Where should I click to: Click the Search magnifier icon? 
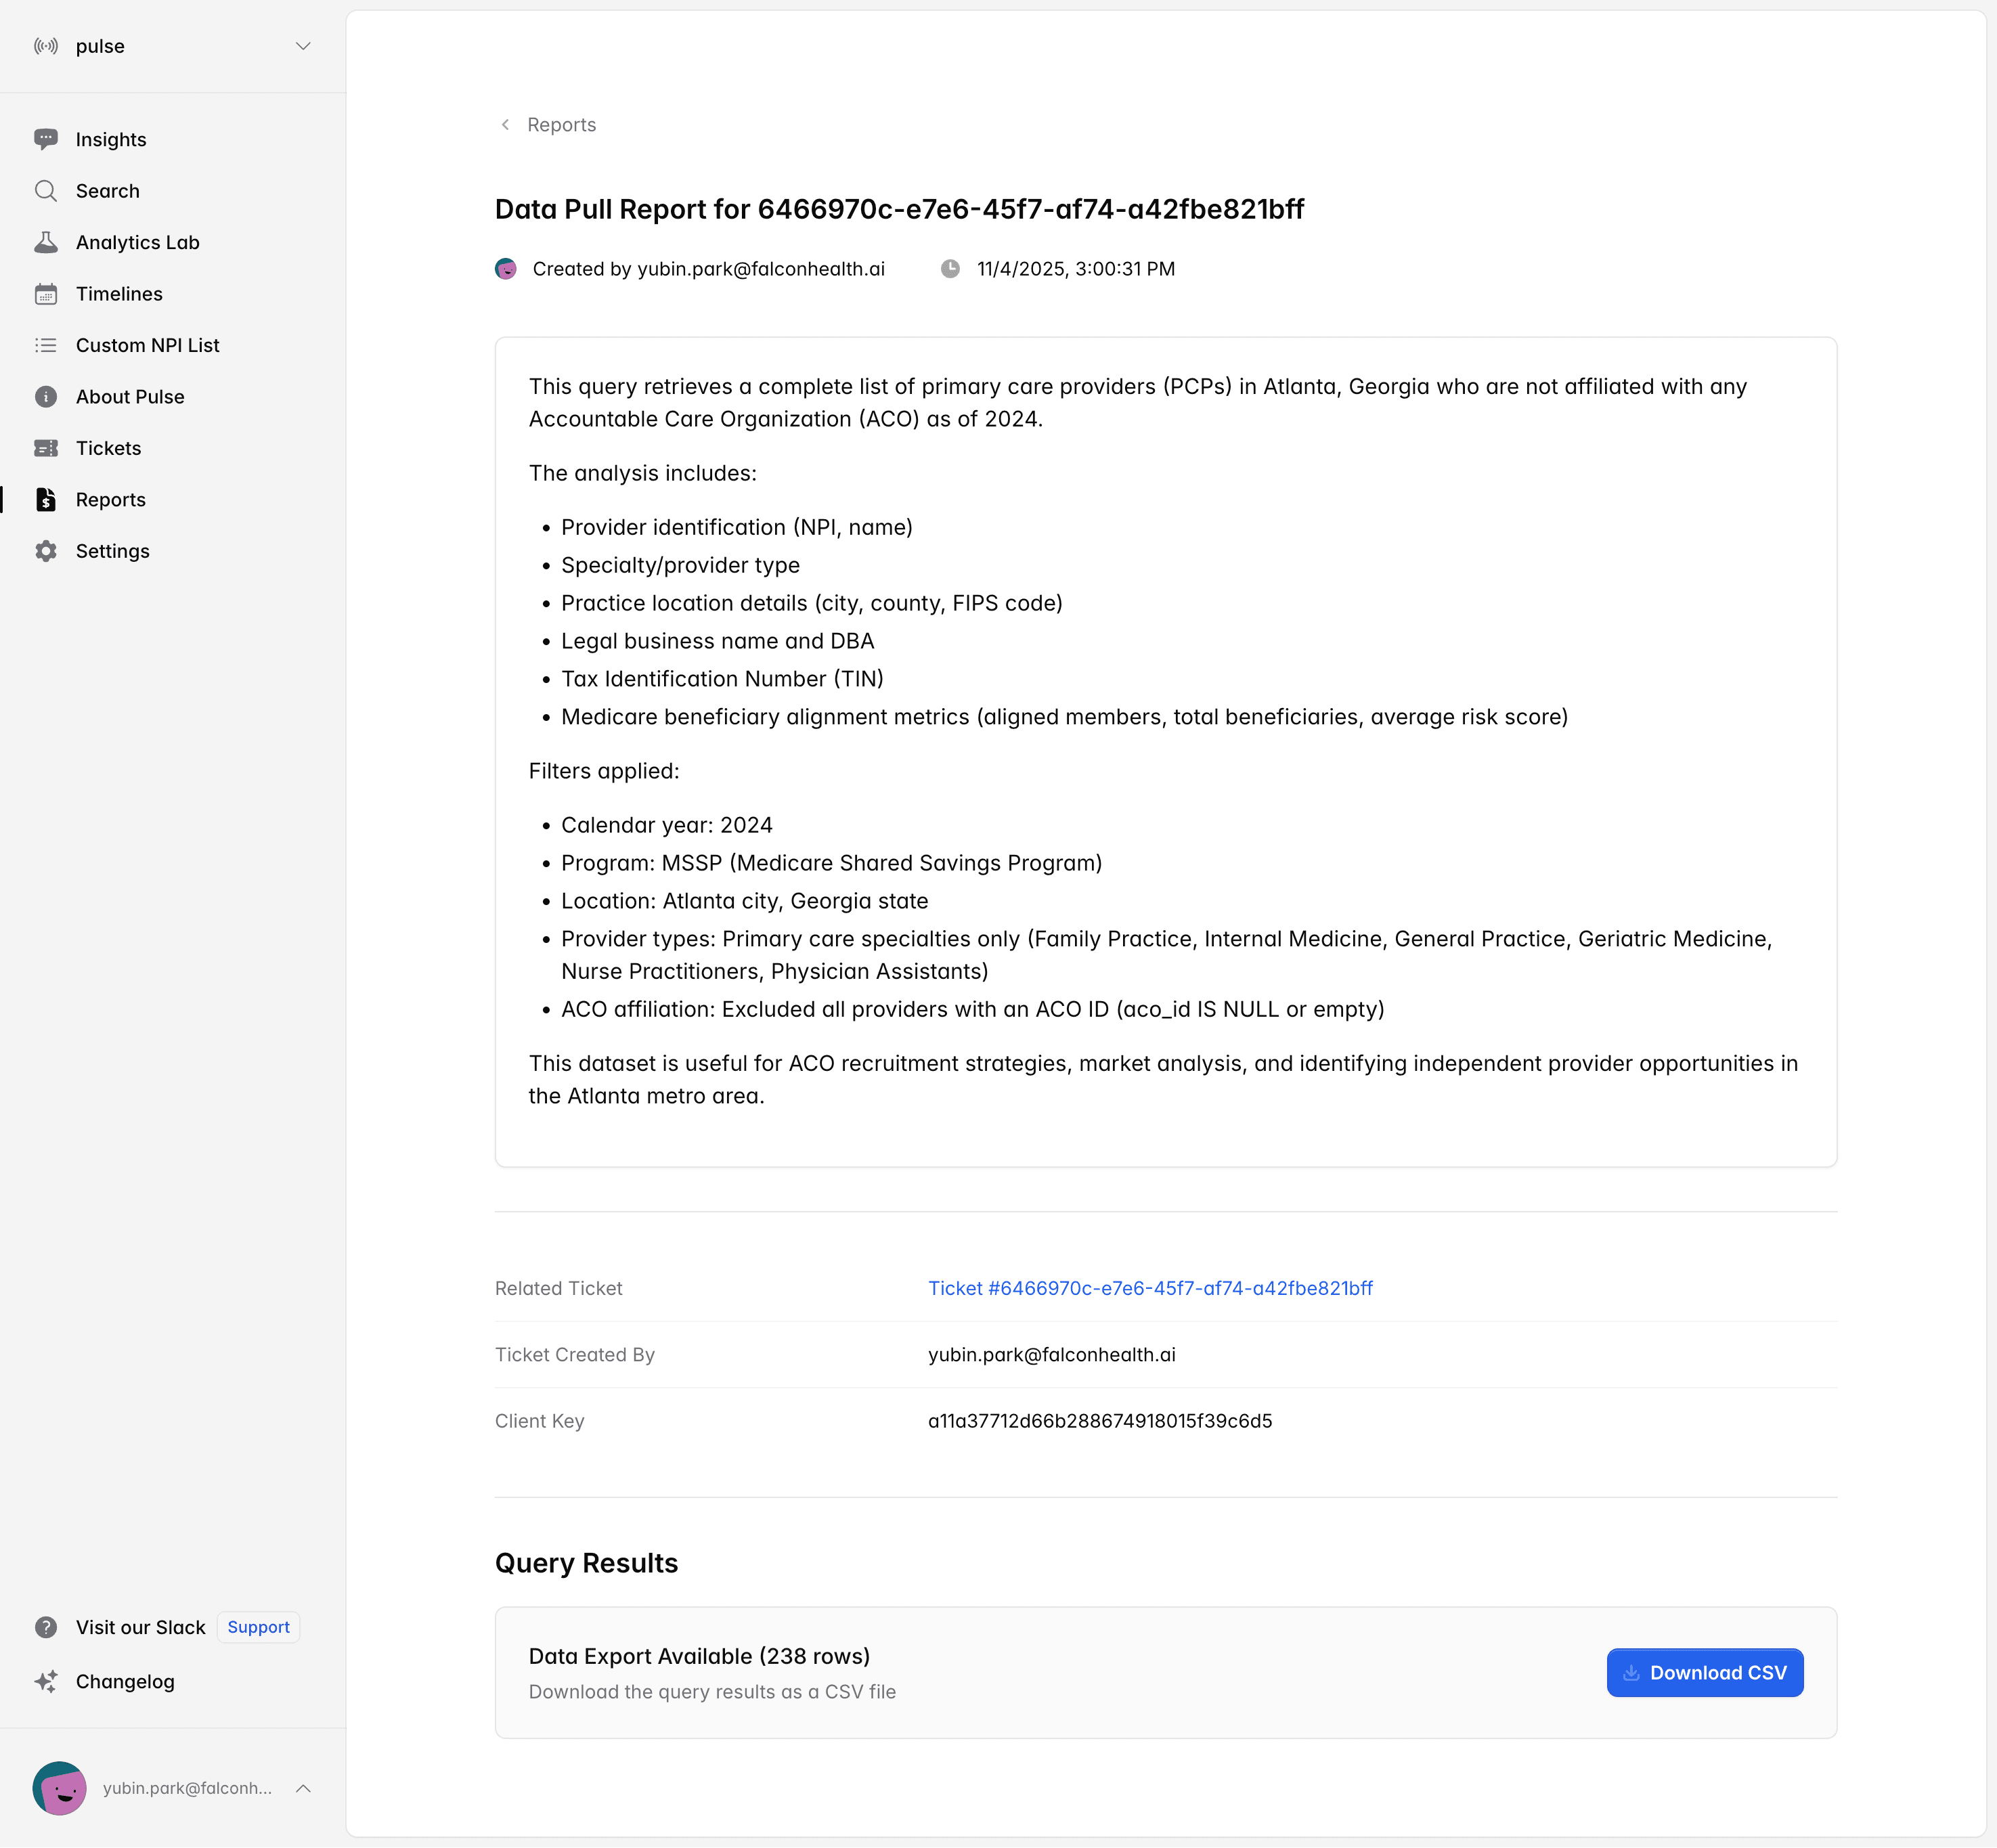pos(46,191)
